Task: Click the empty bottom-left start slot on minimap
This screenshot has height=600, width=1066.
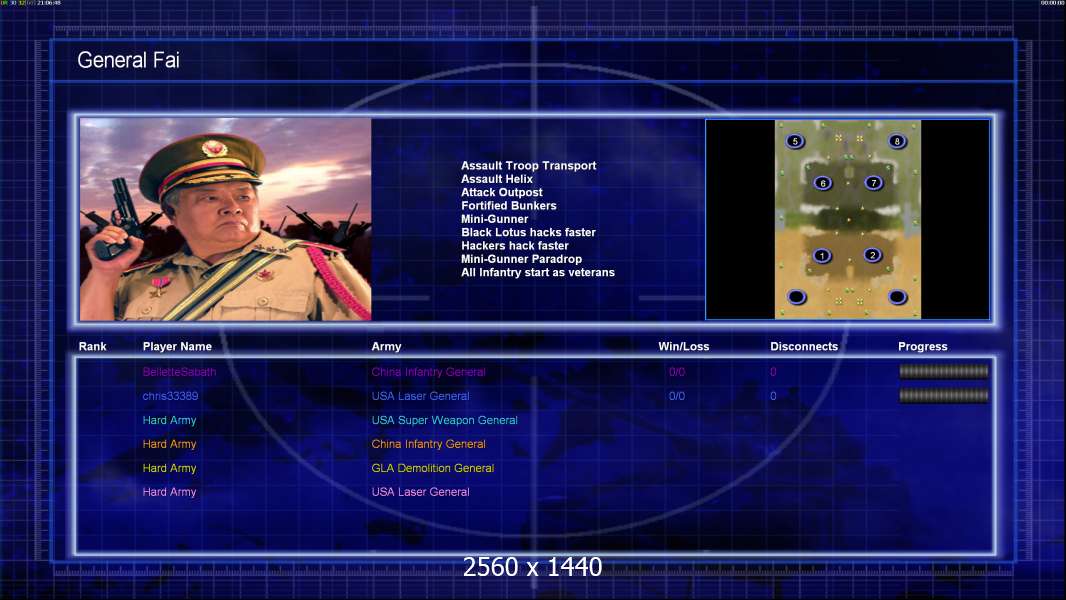Action: pyautogui.click(x=796, y=297)
